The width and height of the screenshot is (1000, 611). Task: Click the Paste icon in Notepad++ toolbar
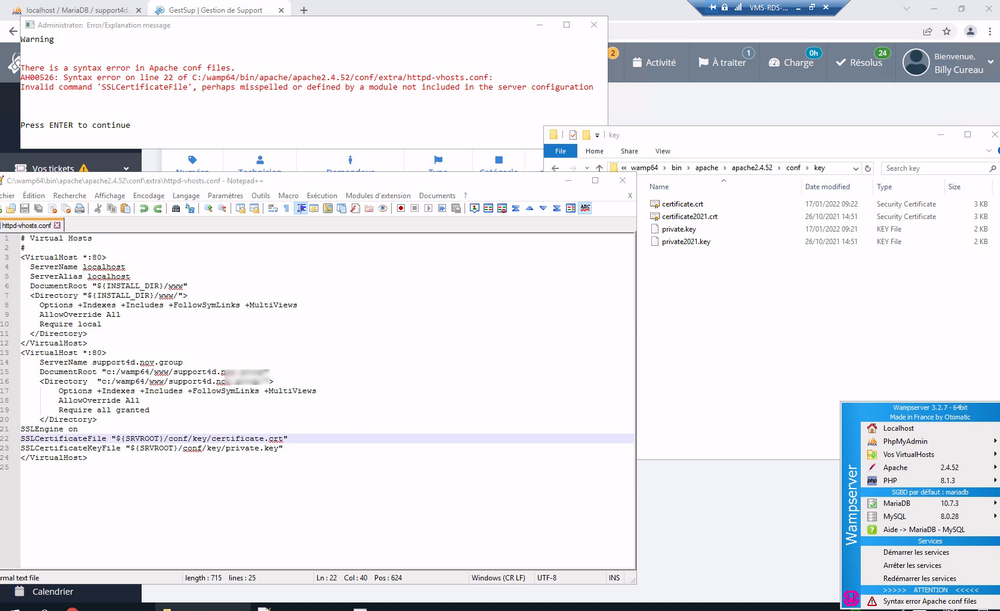(x=126, y=208)
